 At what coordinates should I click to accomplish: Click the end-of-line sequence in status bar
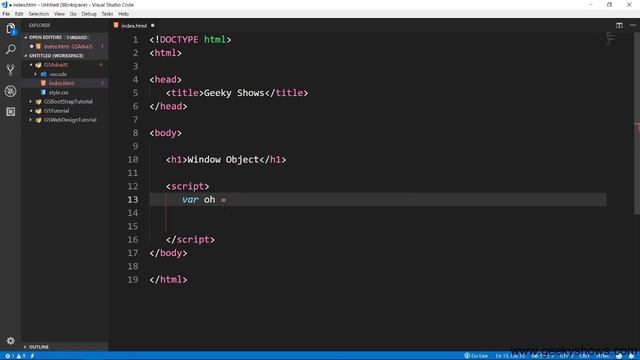click(x=584, y=356)
